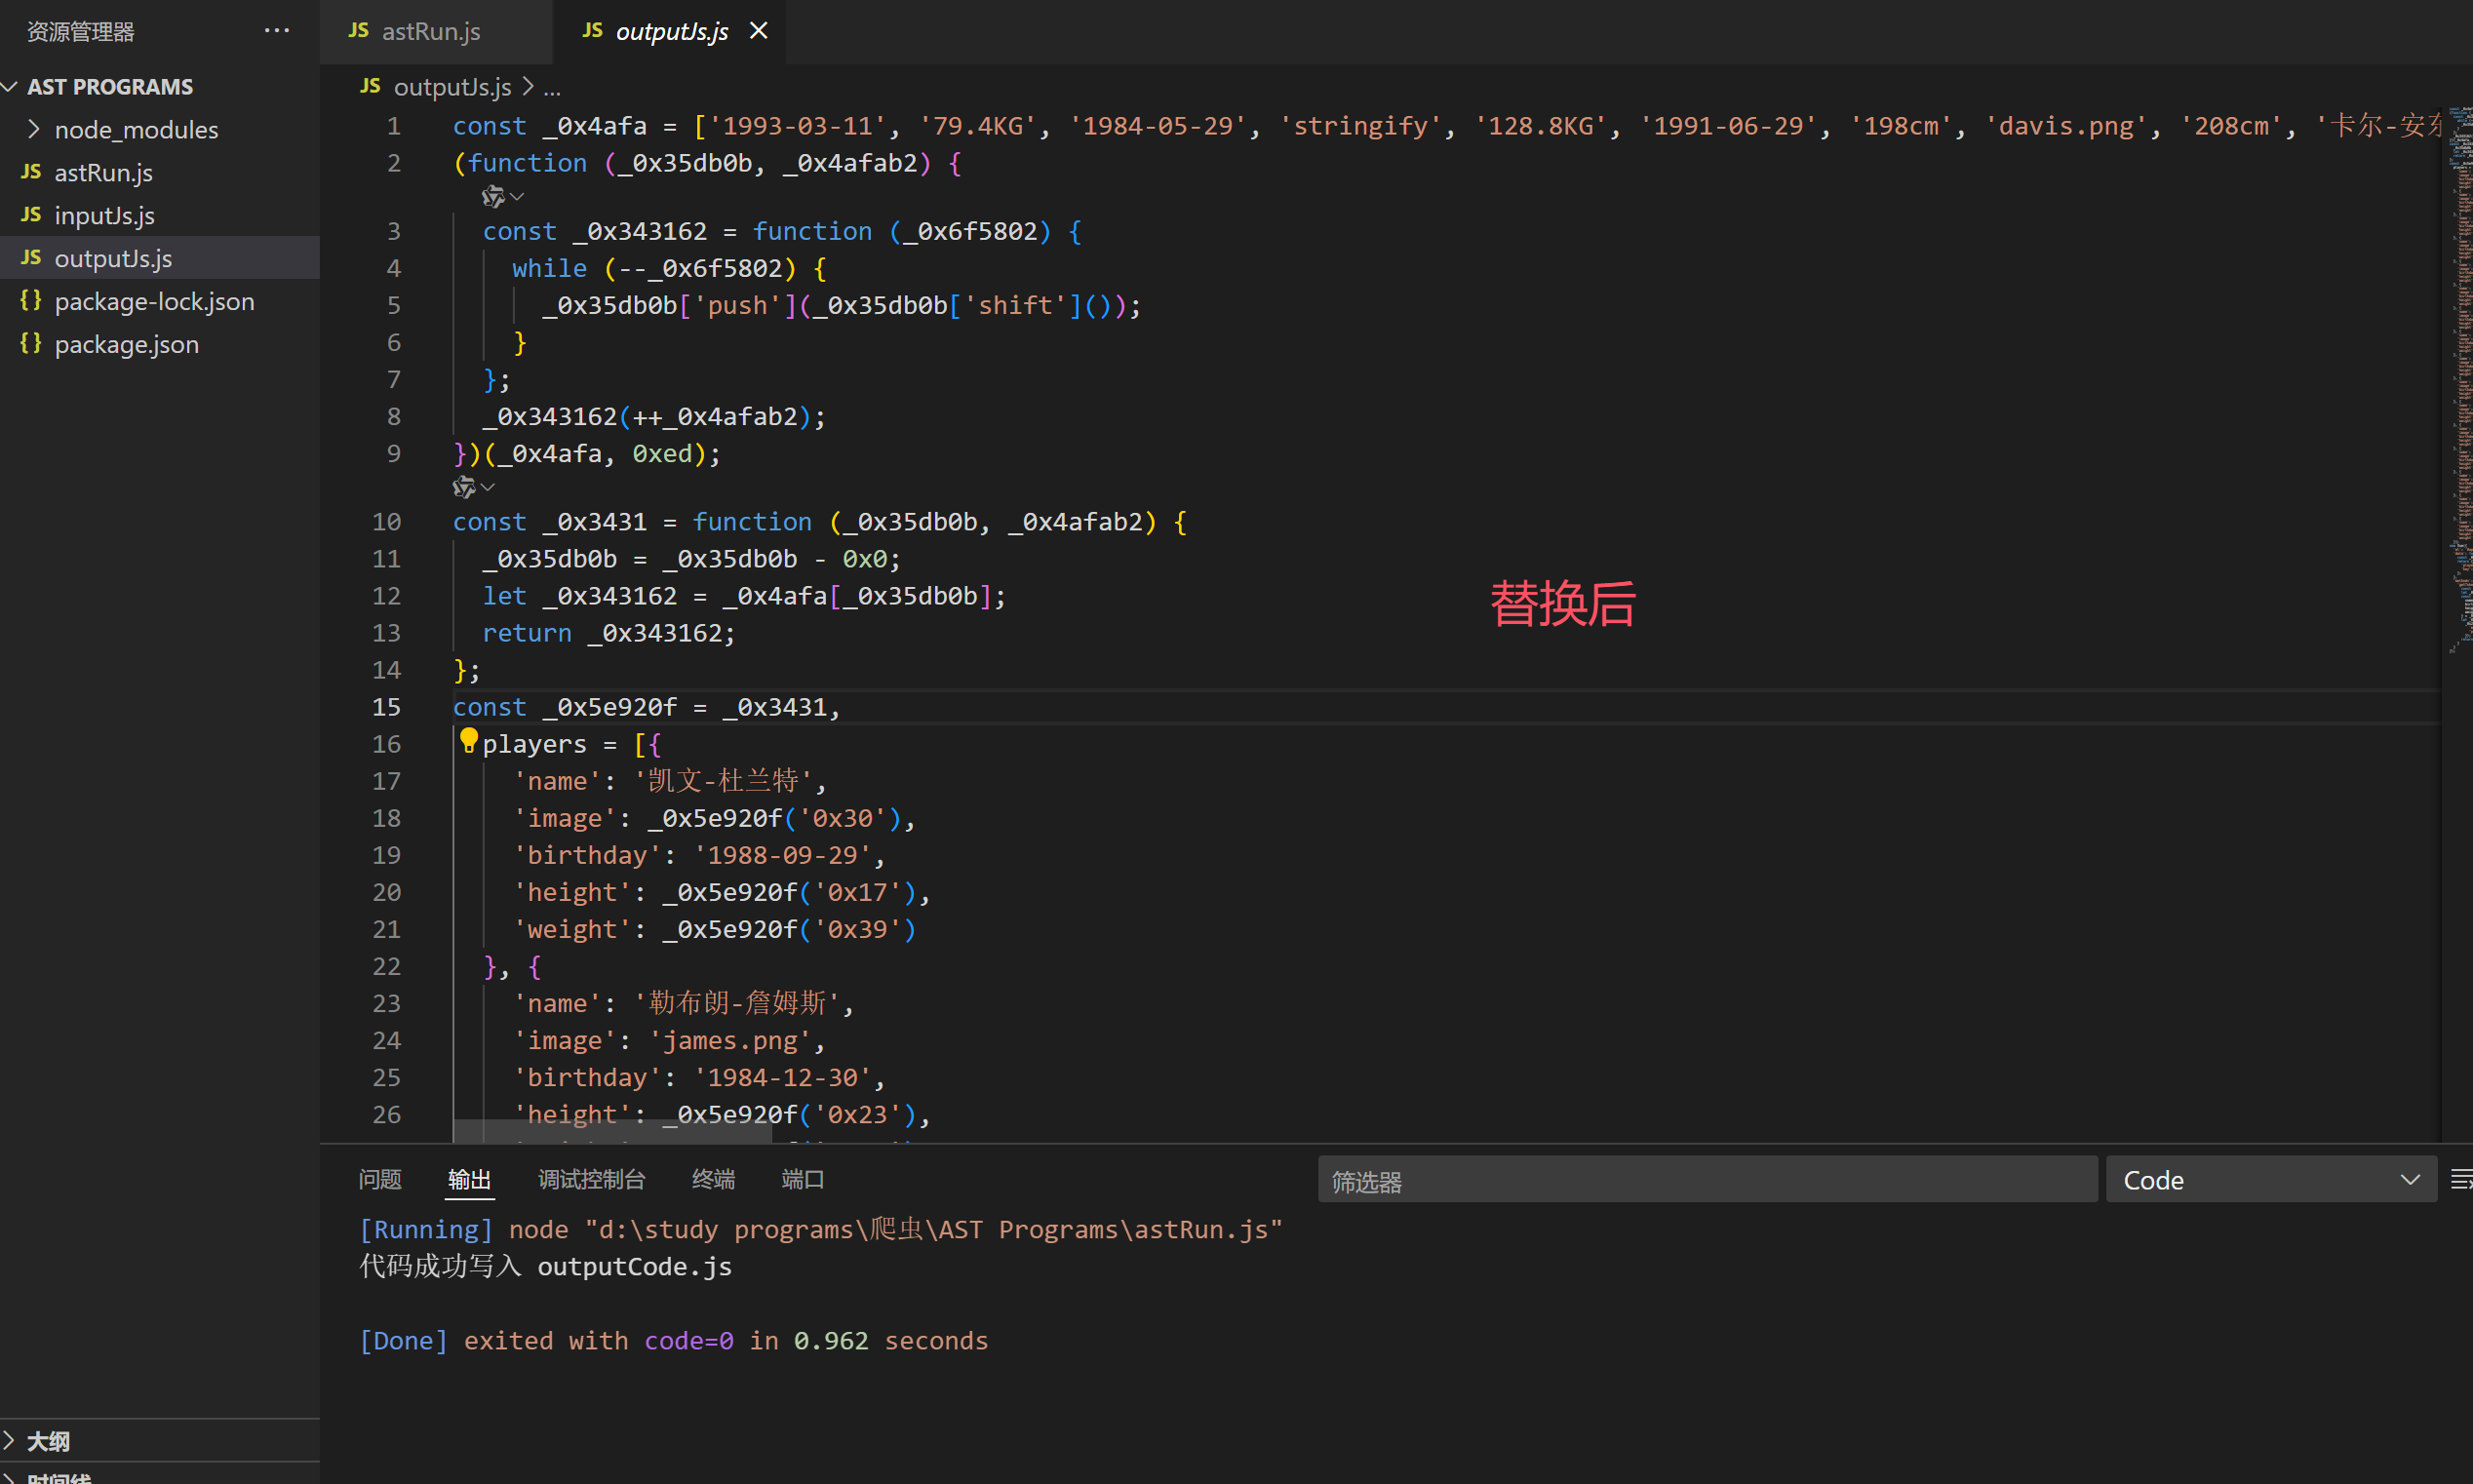Expand the node_modules folder
This screenshot has height=1484, width=2473.
click(35, 129)
